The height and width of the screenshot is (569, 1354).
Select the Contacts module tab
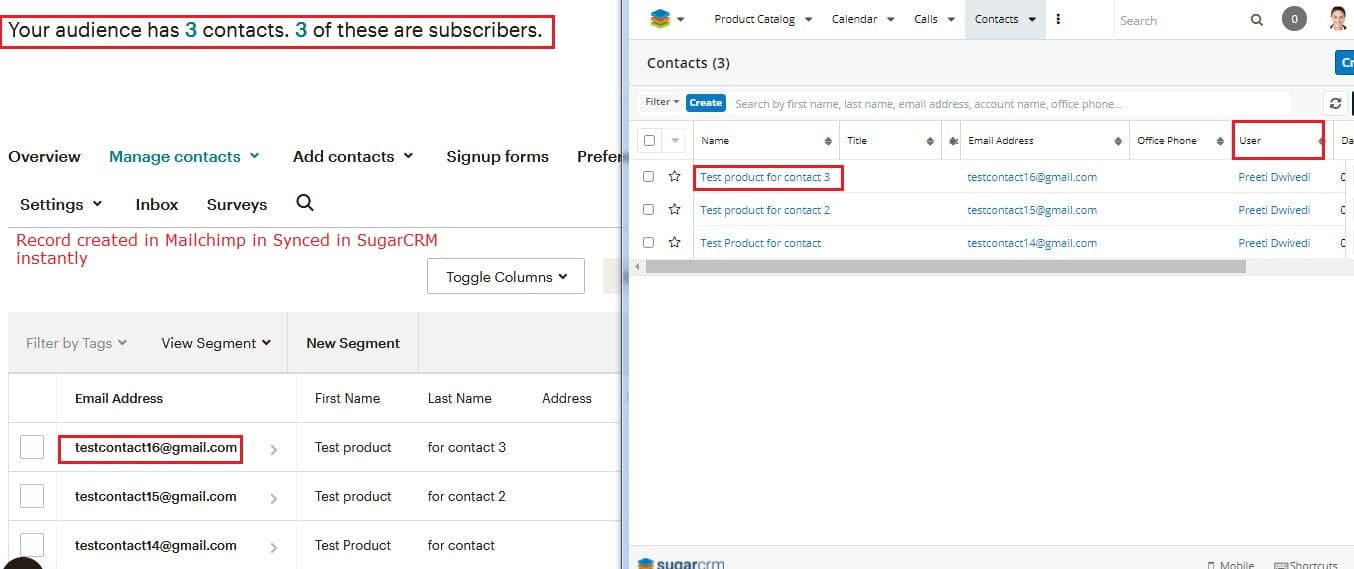996,19
